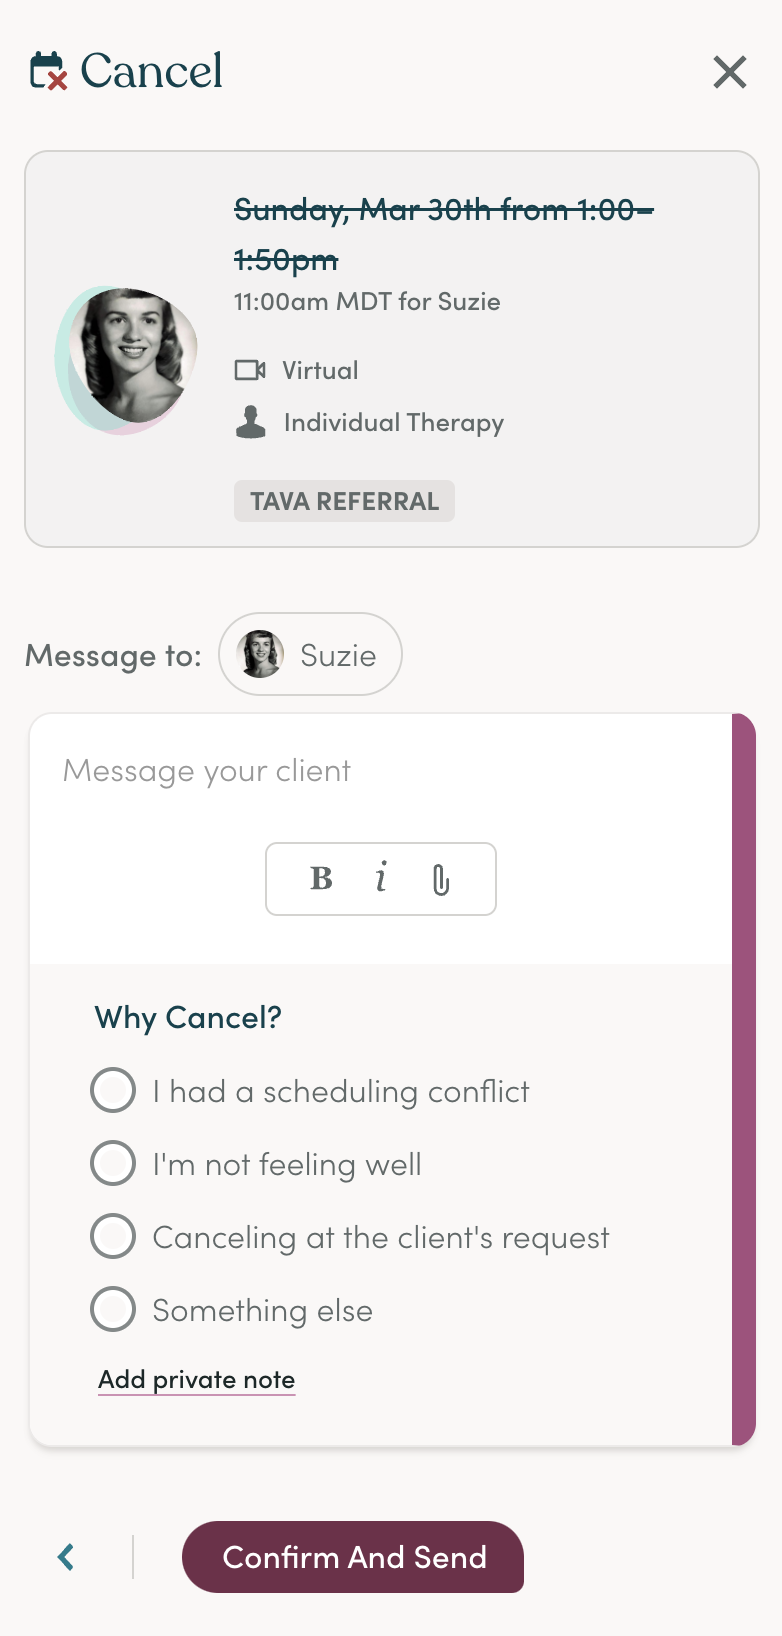
Task: Click Suzie's small avatar in recipient chip
Action: coord(260,655)
